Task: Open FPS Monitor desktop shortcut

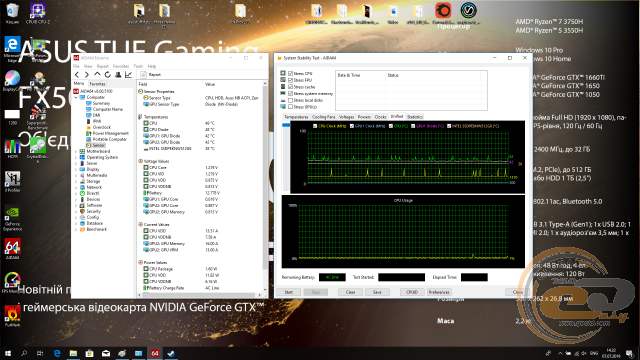Action: click(x=12, y=282)
